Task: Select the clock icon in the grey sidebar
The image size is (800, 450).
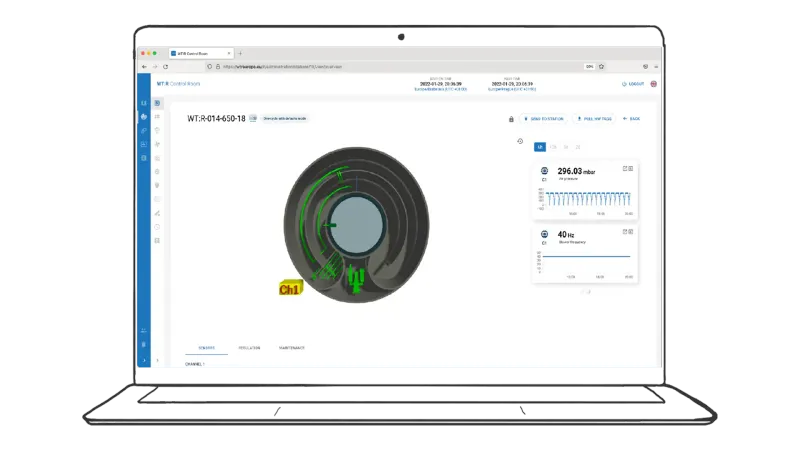Action: (157, 227)
